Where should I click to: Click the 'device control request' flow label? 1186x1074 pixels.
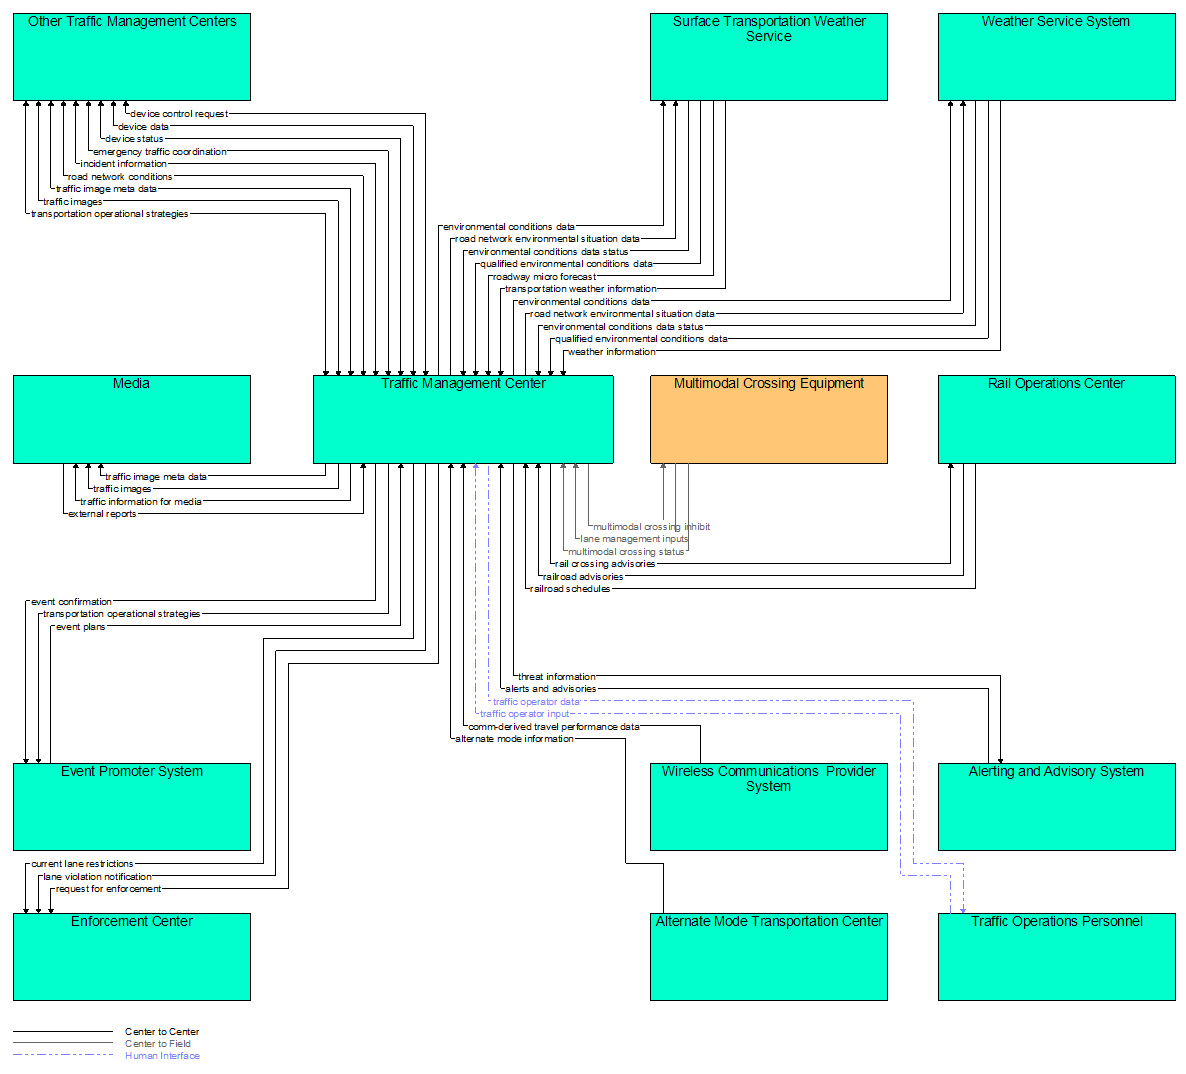pyautogui.click(x=179, y=114)
